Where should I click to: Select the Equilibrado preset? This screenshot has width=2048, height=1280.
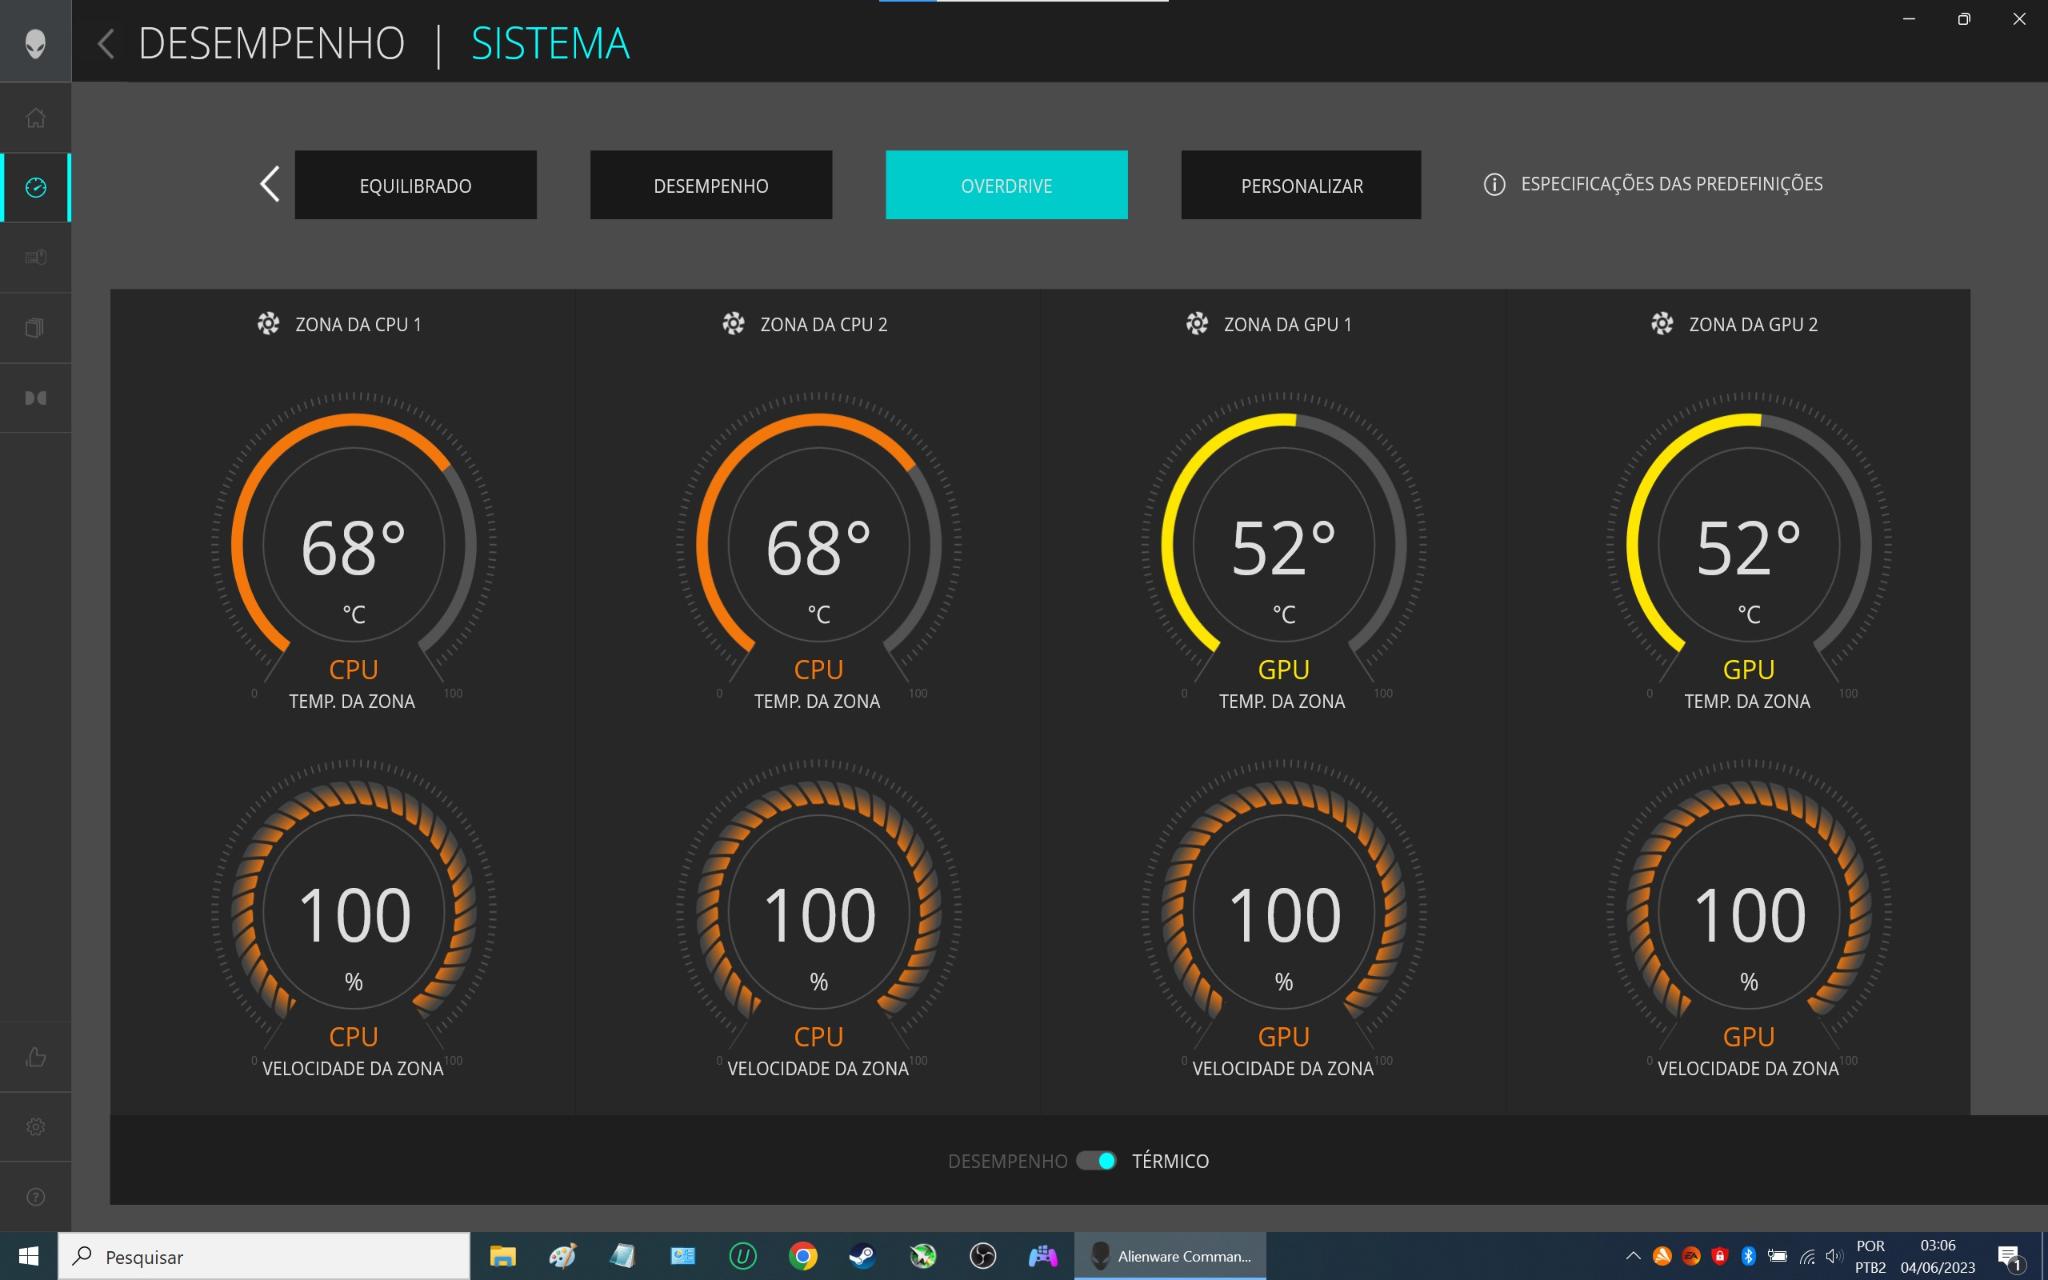tap(415, 185)
